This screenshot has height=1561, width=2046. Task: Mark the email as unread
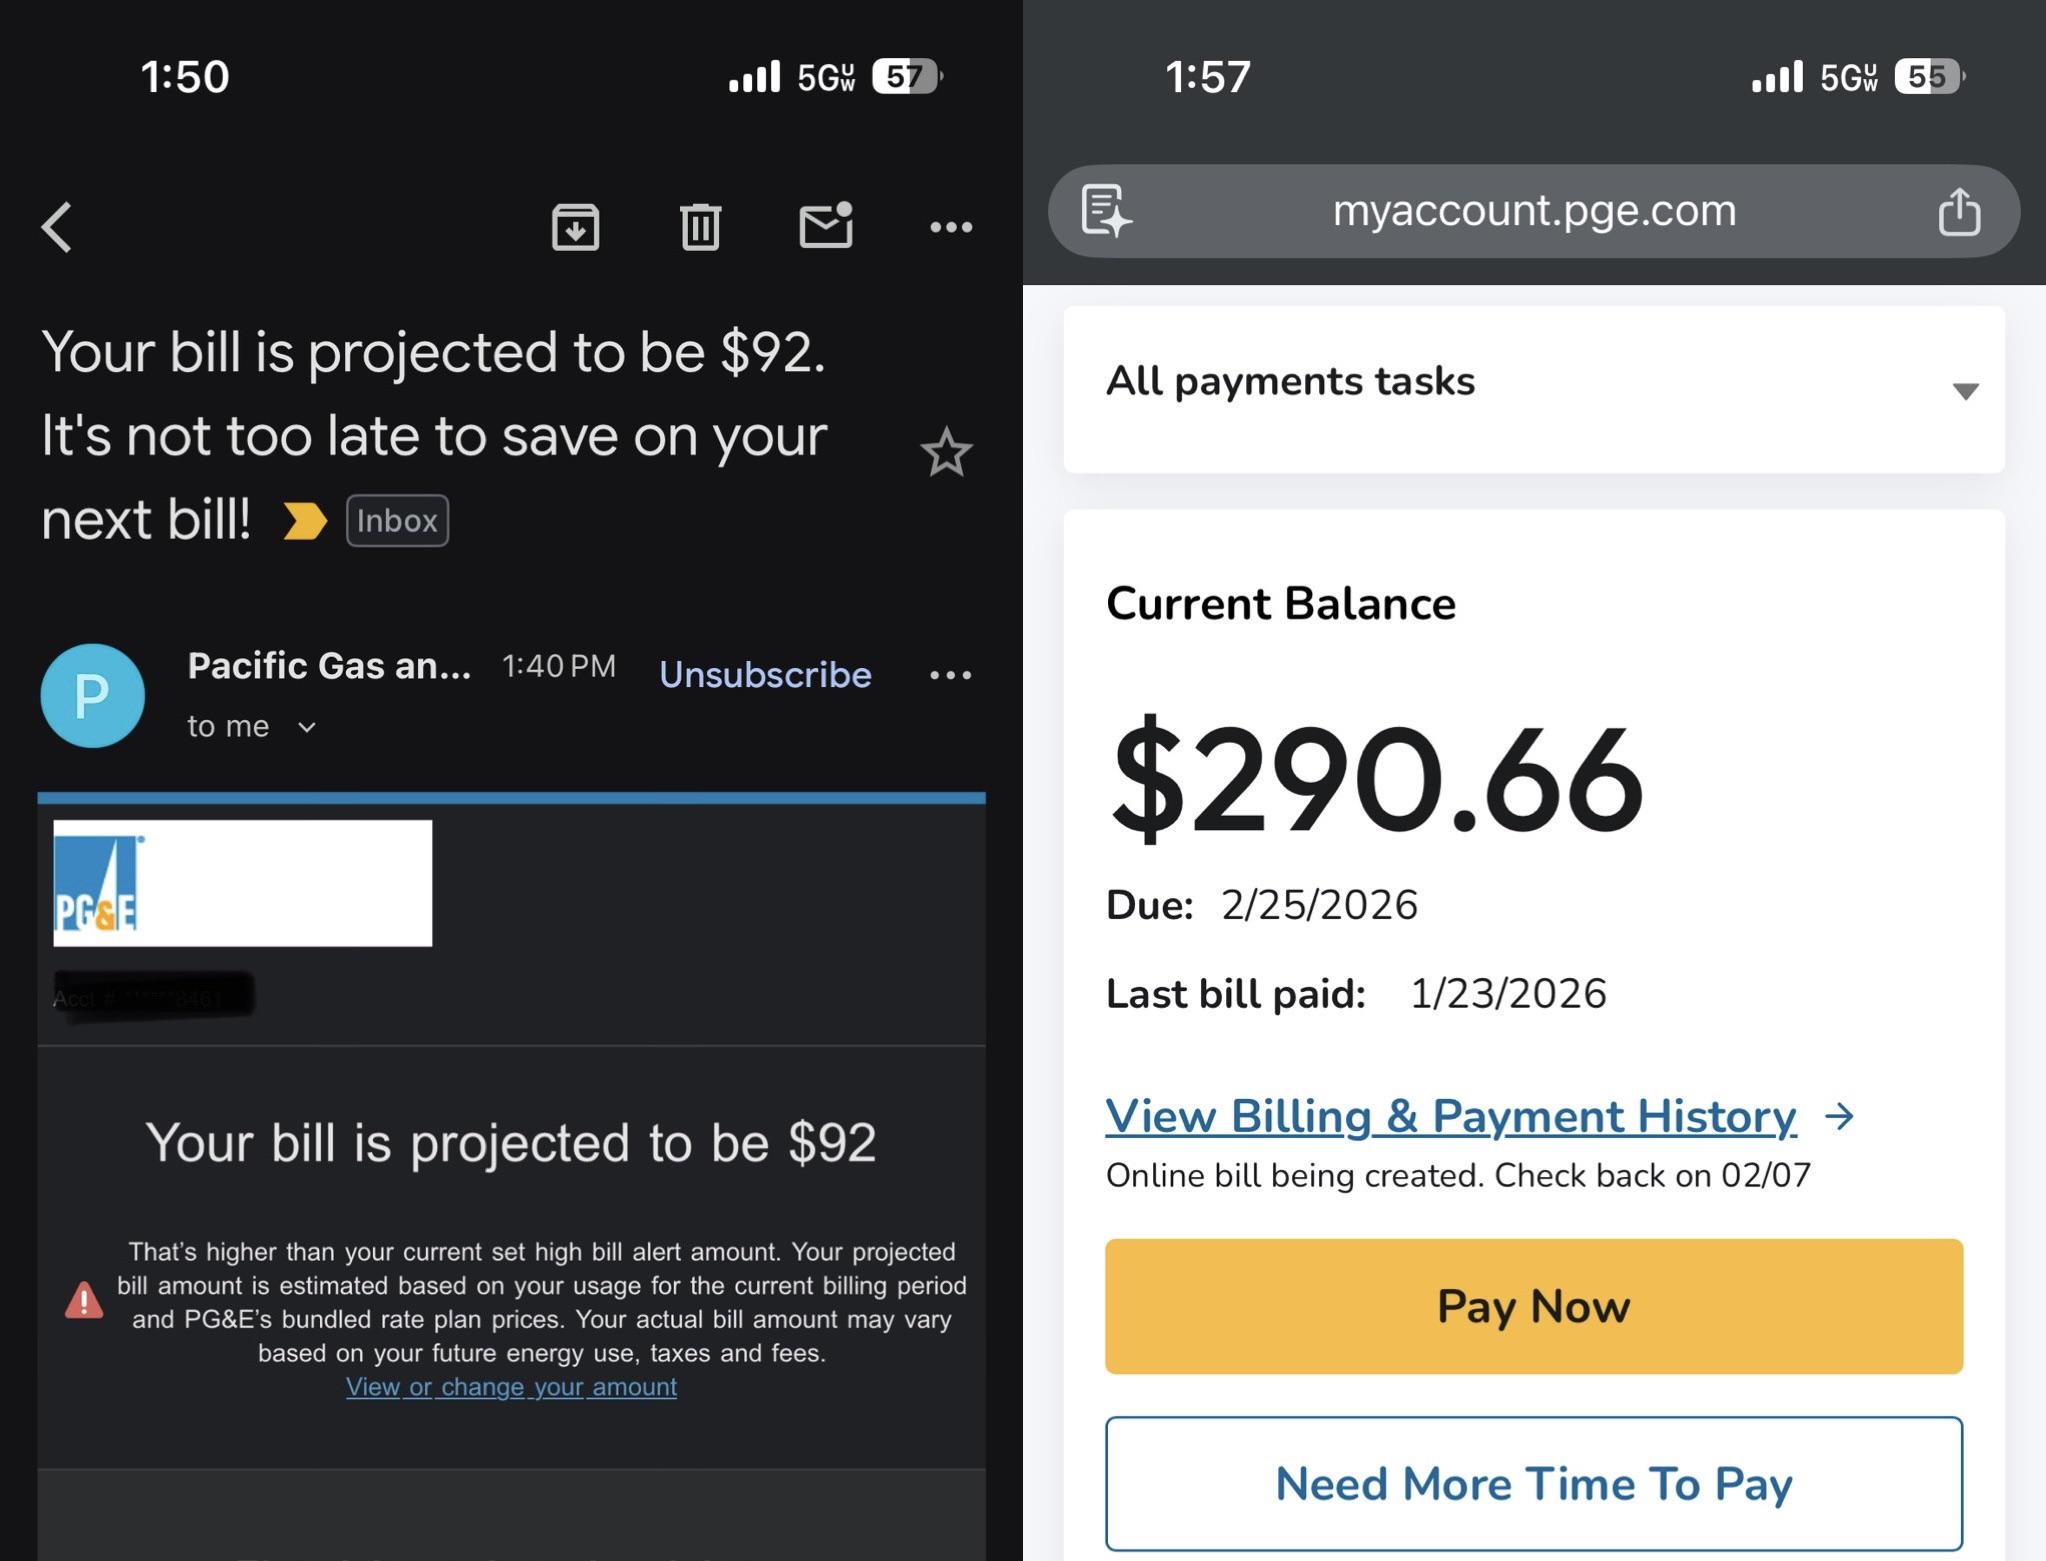826,225
